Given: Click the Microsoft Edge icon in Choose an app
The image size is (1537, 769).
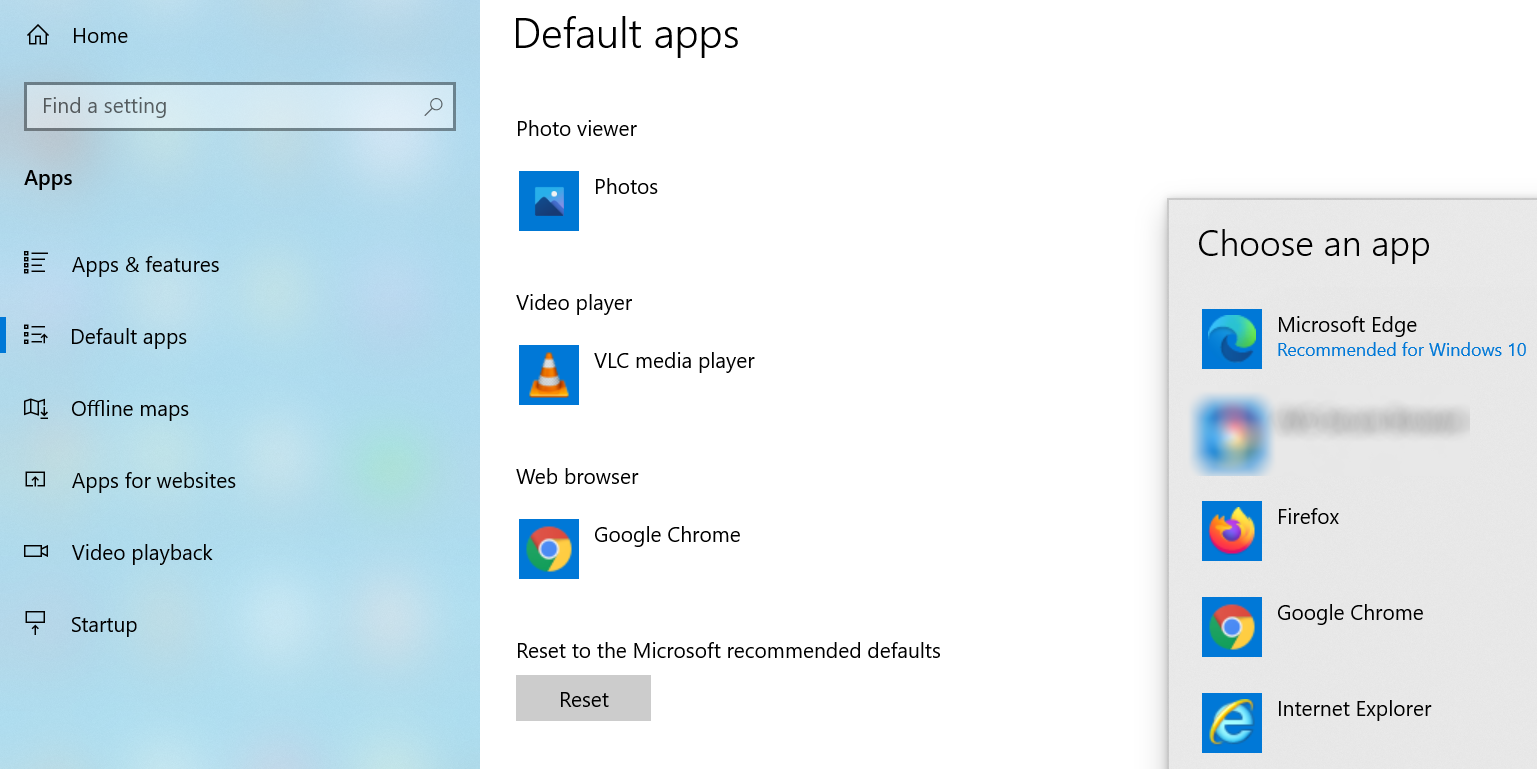Looking at the screenshot, I should pos(1231,338).
